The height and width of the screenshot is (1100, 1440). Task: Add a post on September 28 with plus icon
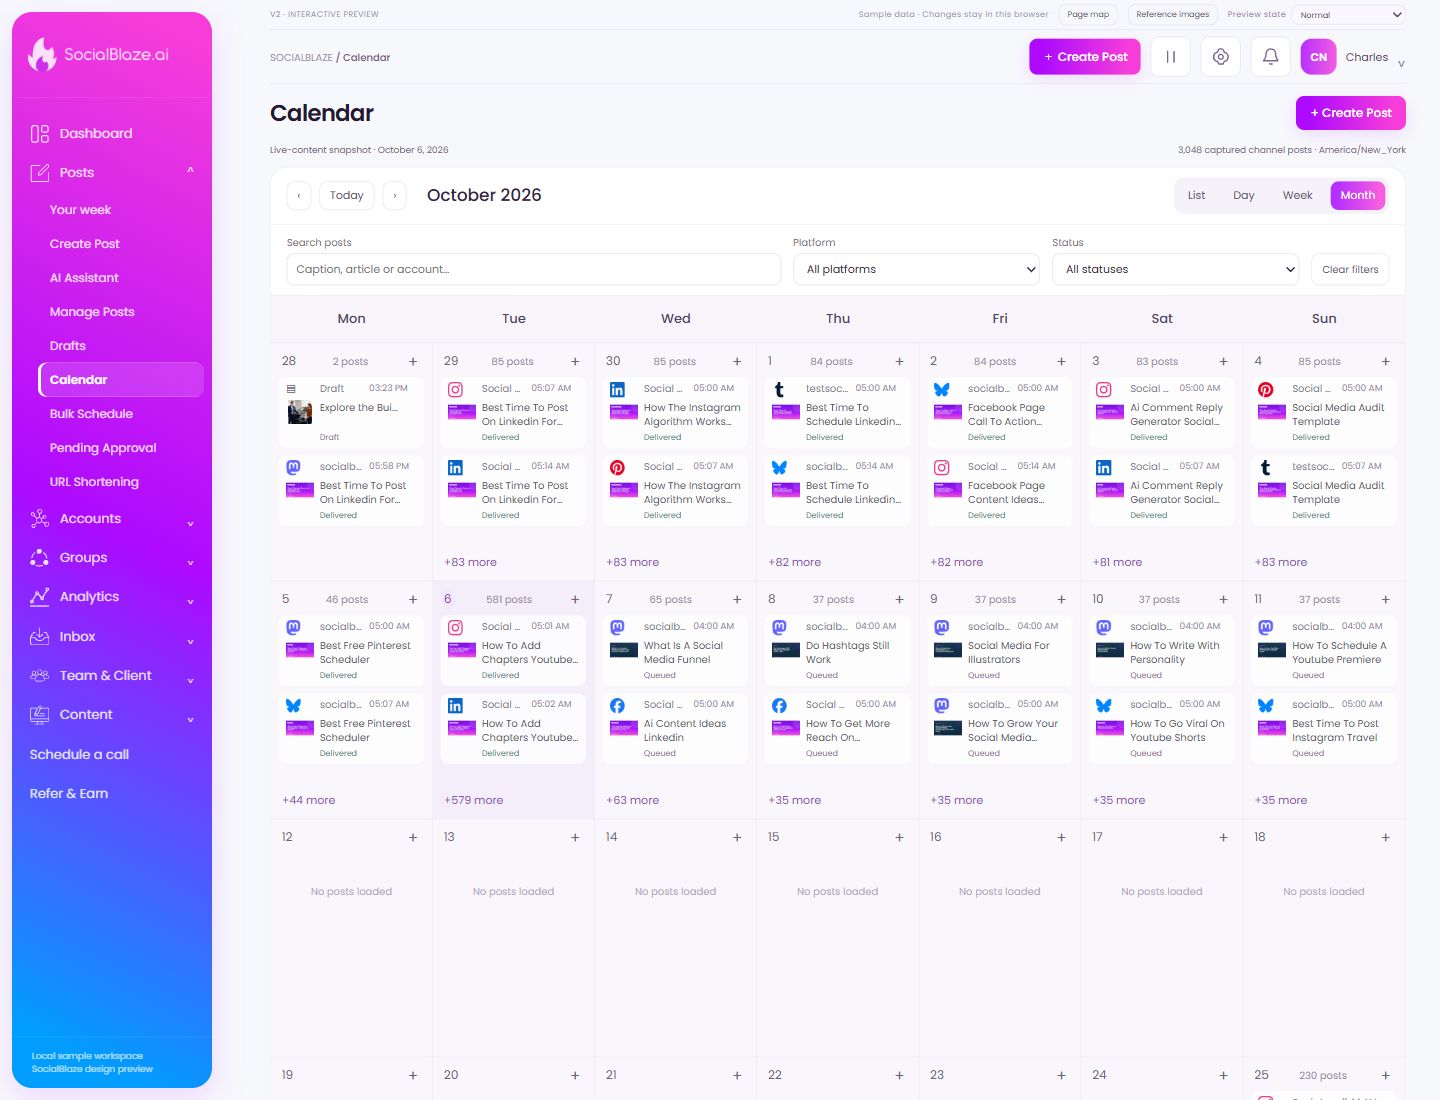tap(413, 361)
